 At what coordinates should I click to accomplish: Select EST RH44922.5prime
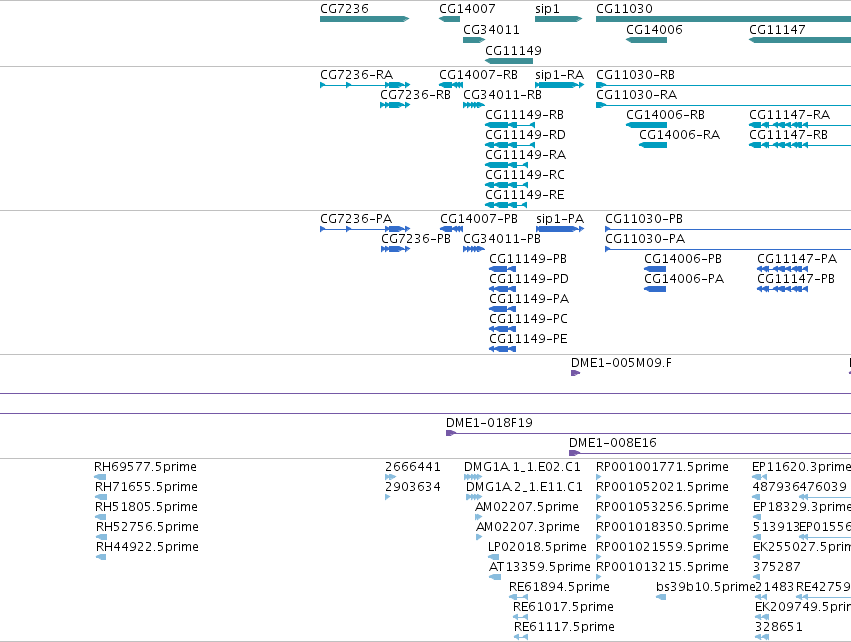click(101, 557)
